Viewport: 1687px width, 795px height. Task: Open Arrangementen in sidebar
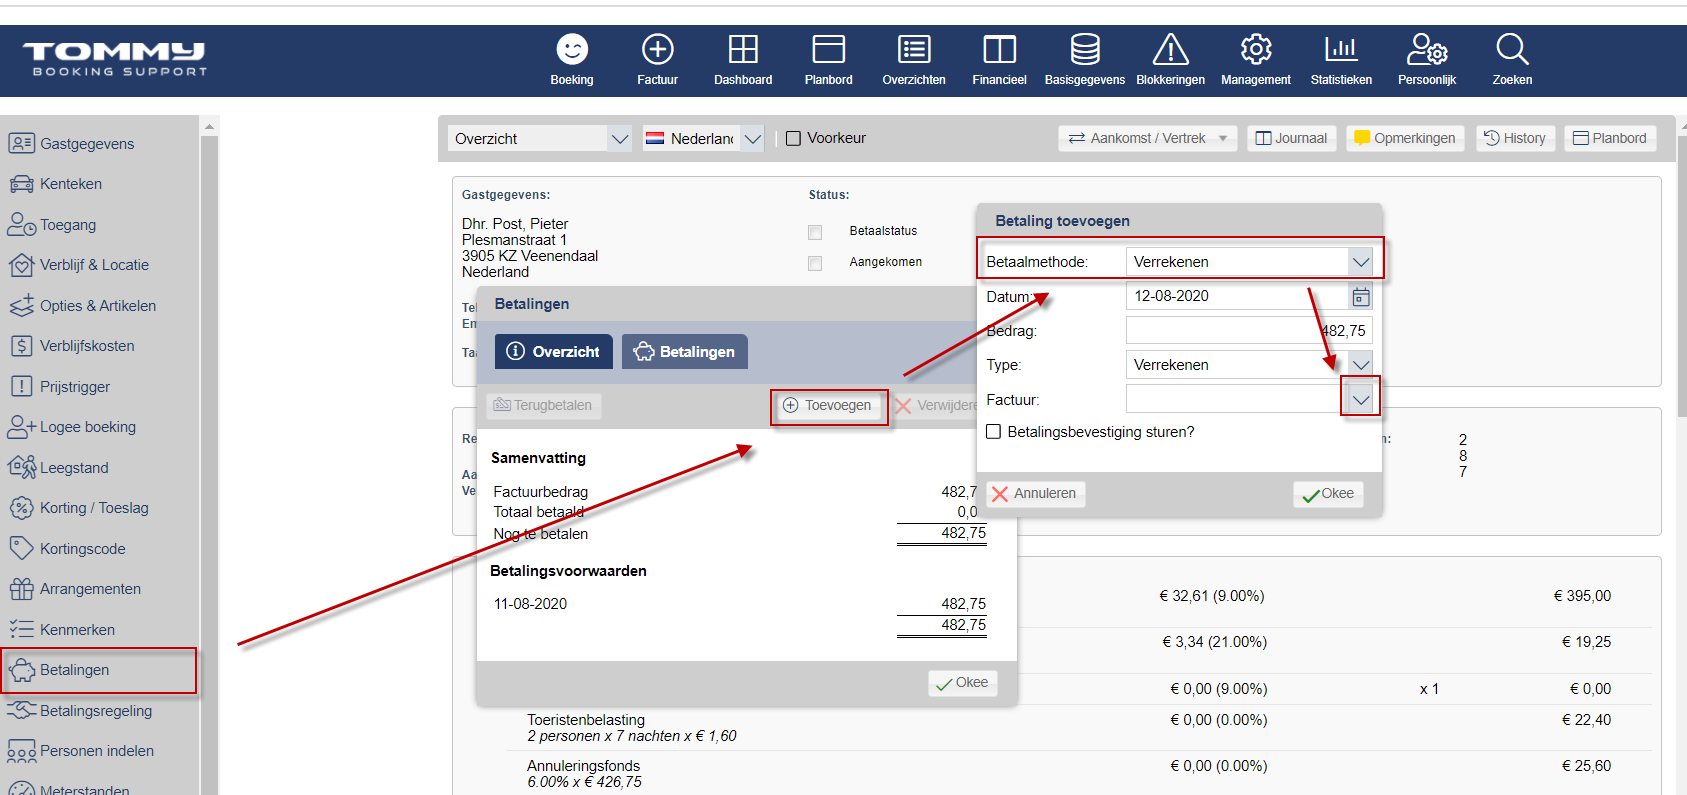[x=90, y=589]
